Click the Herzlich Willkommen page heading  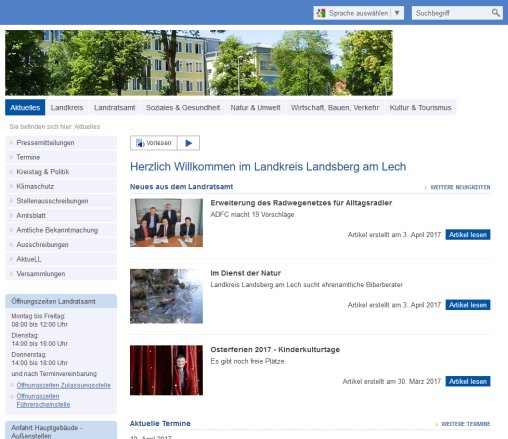(x=268, y=166)
